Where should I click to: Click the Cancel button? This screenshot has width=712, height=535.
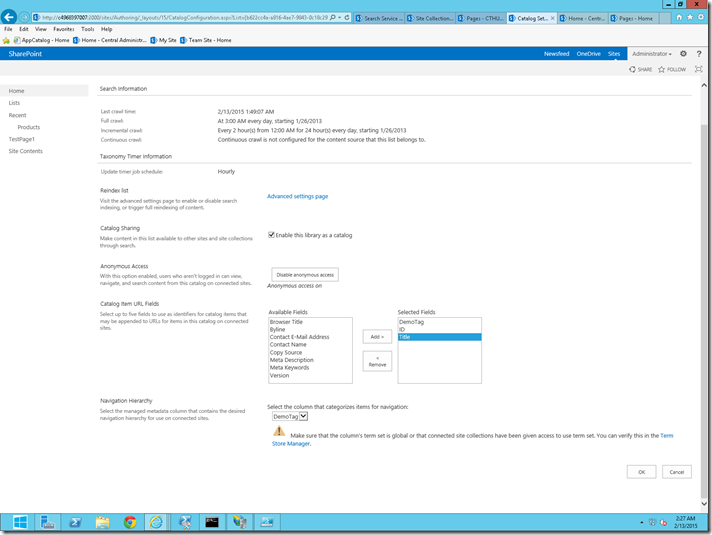pos(677,472)
